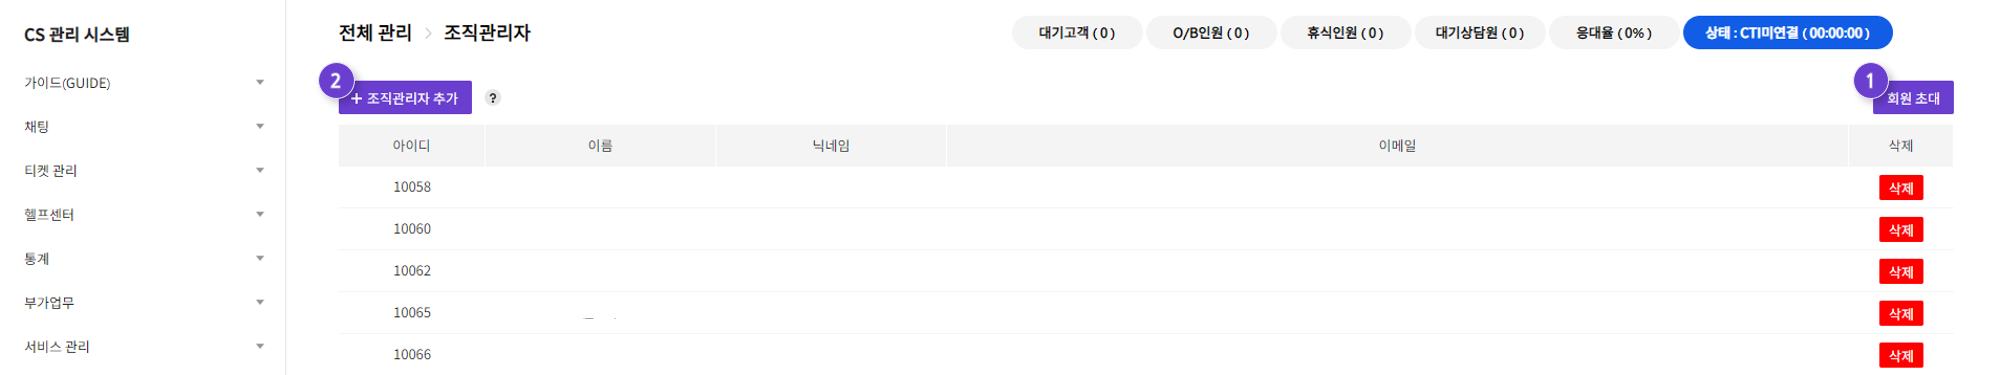This screenshot has height=375, width=2000.
Task: Delete the row with ID 10065
Action: [x=1901, y=314]
